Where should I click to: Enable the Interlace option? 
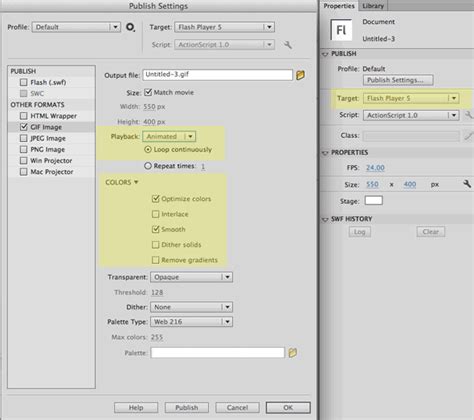click(x=155, y=214)
